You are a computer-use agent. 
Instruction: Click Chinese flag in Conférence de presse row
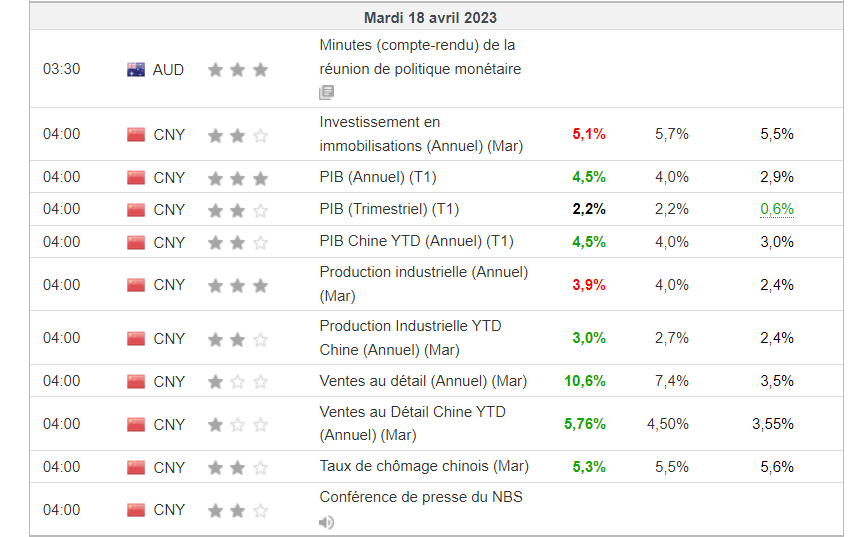(x=136, y=510)
